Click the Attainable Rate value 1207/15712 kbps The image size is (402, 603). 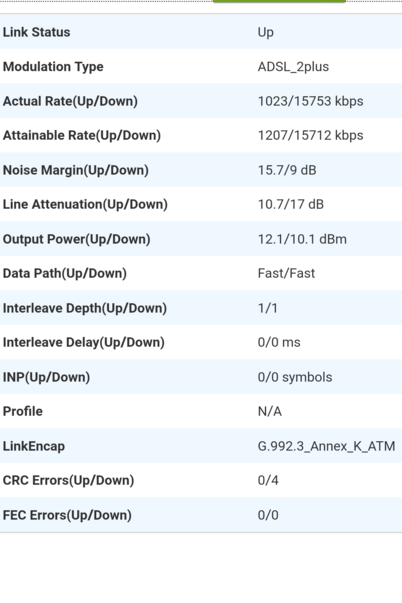tap(310, 135)
